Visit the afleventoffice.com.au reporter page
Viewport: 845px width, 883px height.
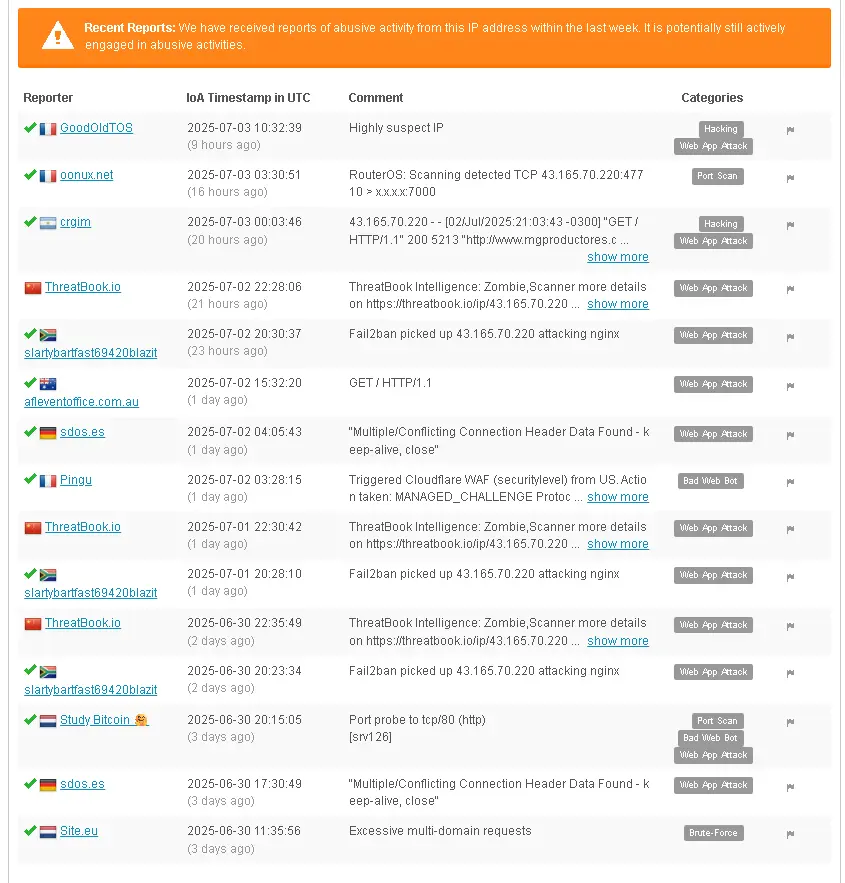tap(82, 402)
